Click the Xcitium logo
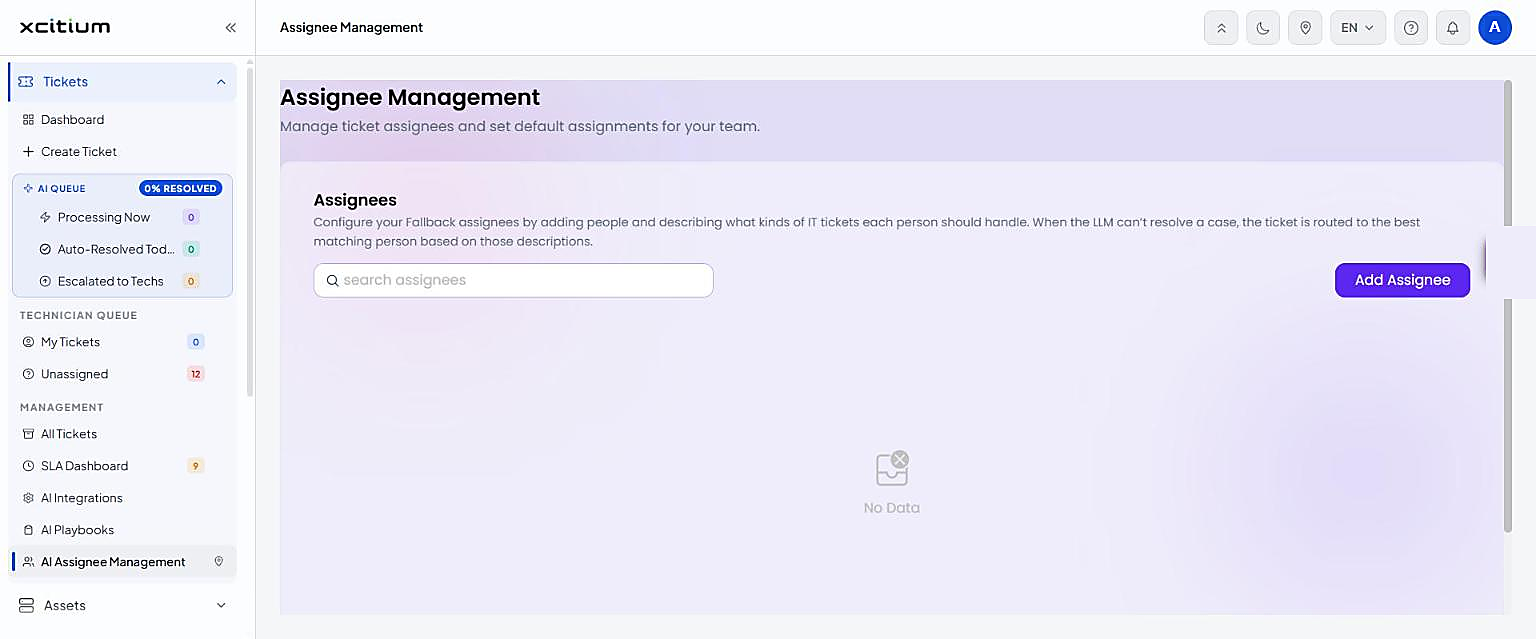The image size is (1536, 639). coord(65,27)
